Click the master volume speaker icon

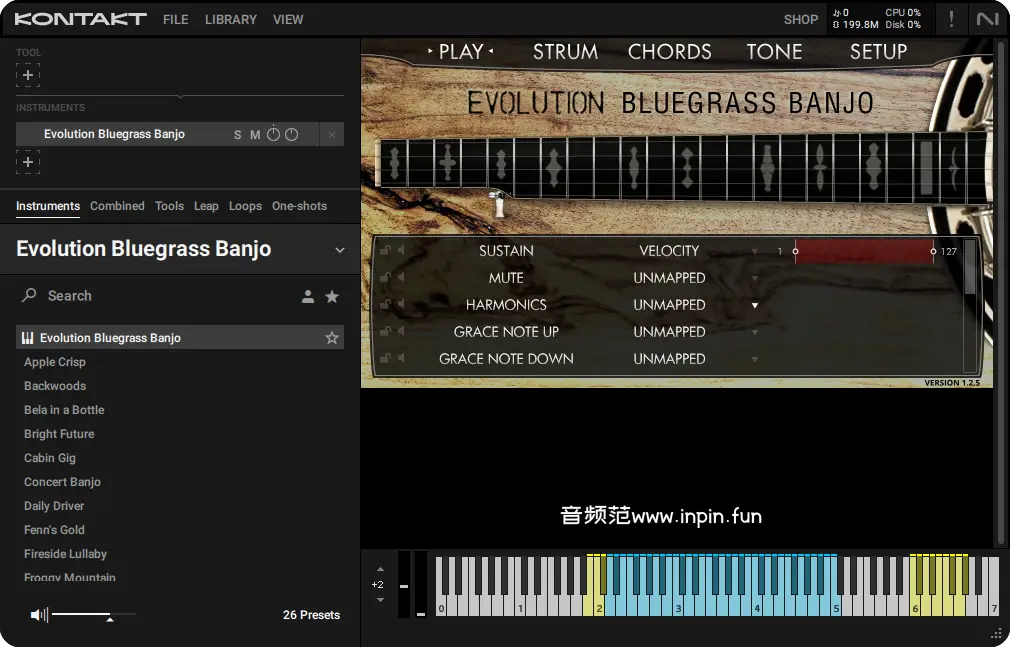(x=38, y=615)
